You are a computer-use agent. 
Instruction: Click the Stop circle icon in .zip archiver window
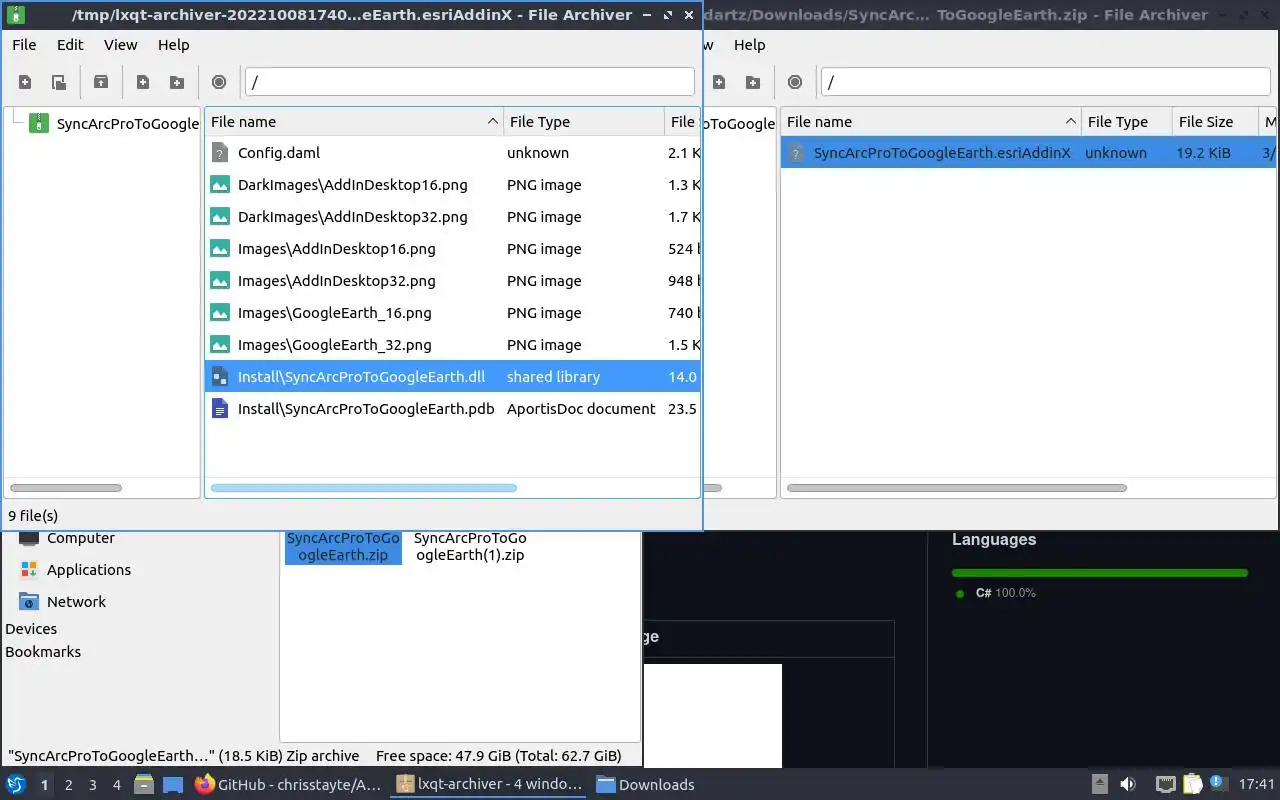[x=795, y=82]
